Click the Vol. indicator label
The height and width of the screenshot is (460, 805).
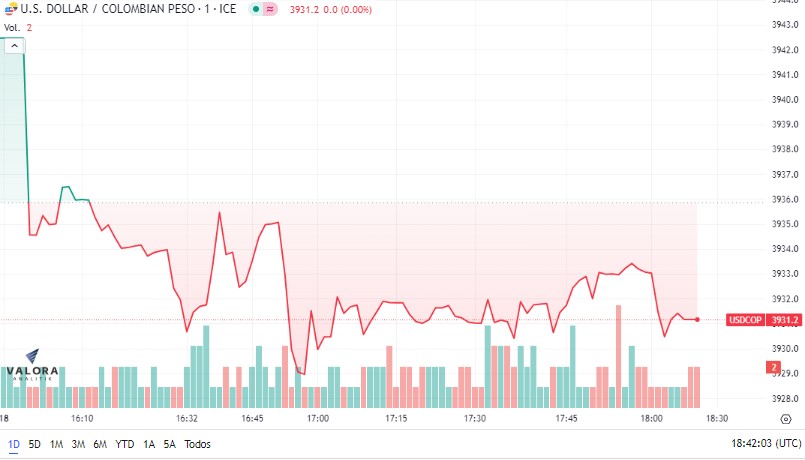[x=12, y=27]
